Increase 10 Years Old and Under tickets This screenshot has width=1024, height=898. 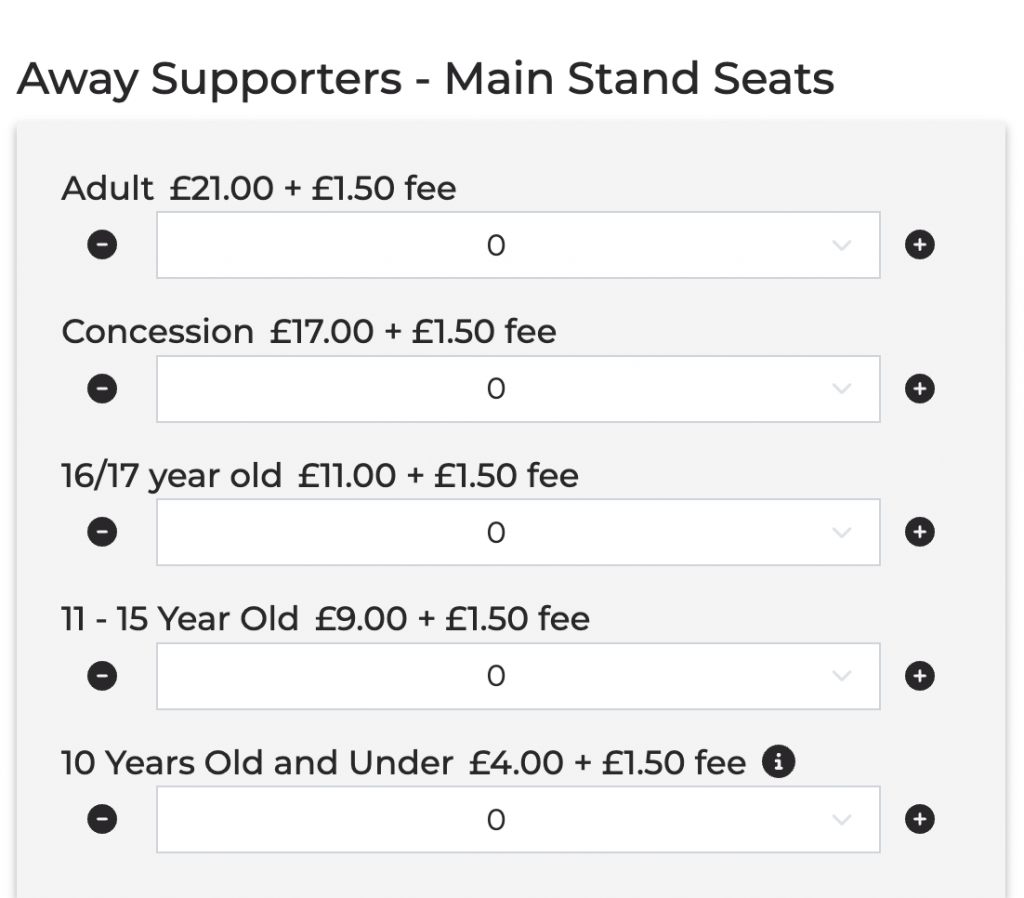click(x=919, y=820)
